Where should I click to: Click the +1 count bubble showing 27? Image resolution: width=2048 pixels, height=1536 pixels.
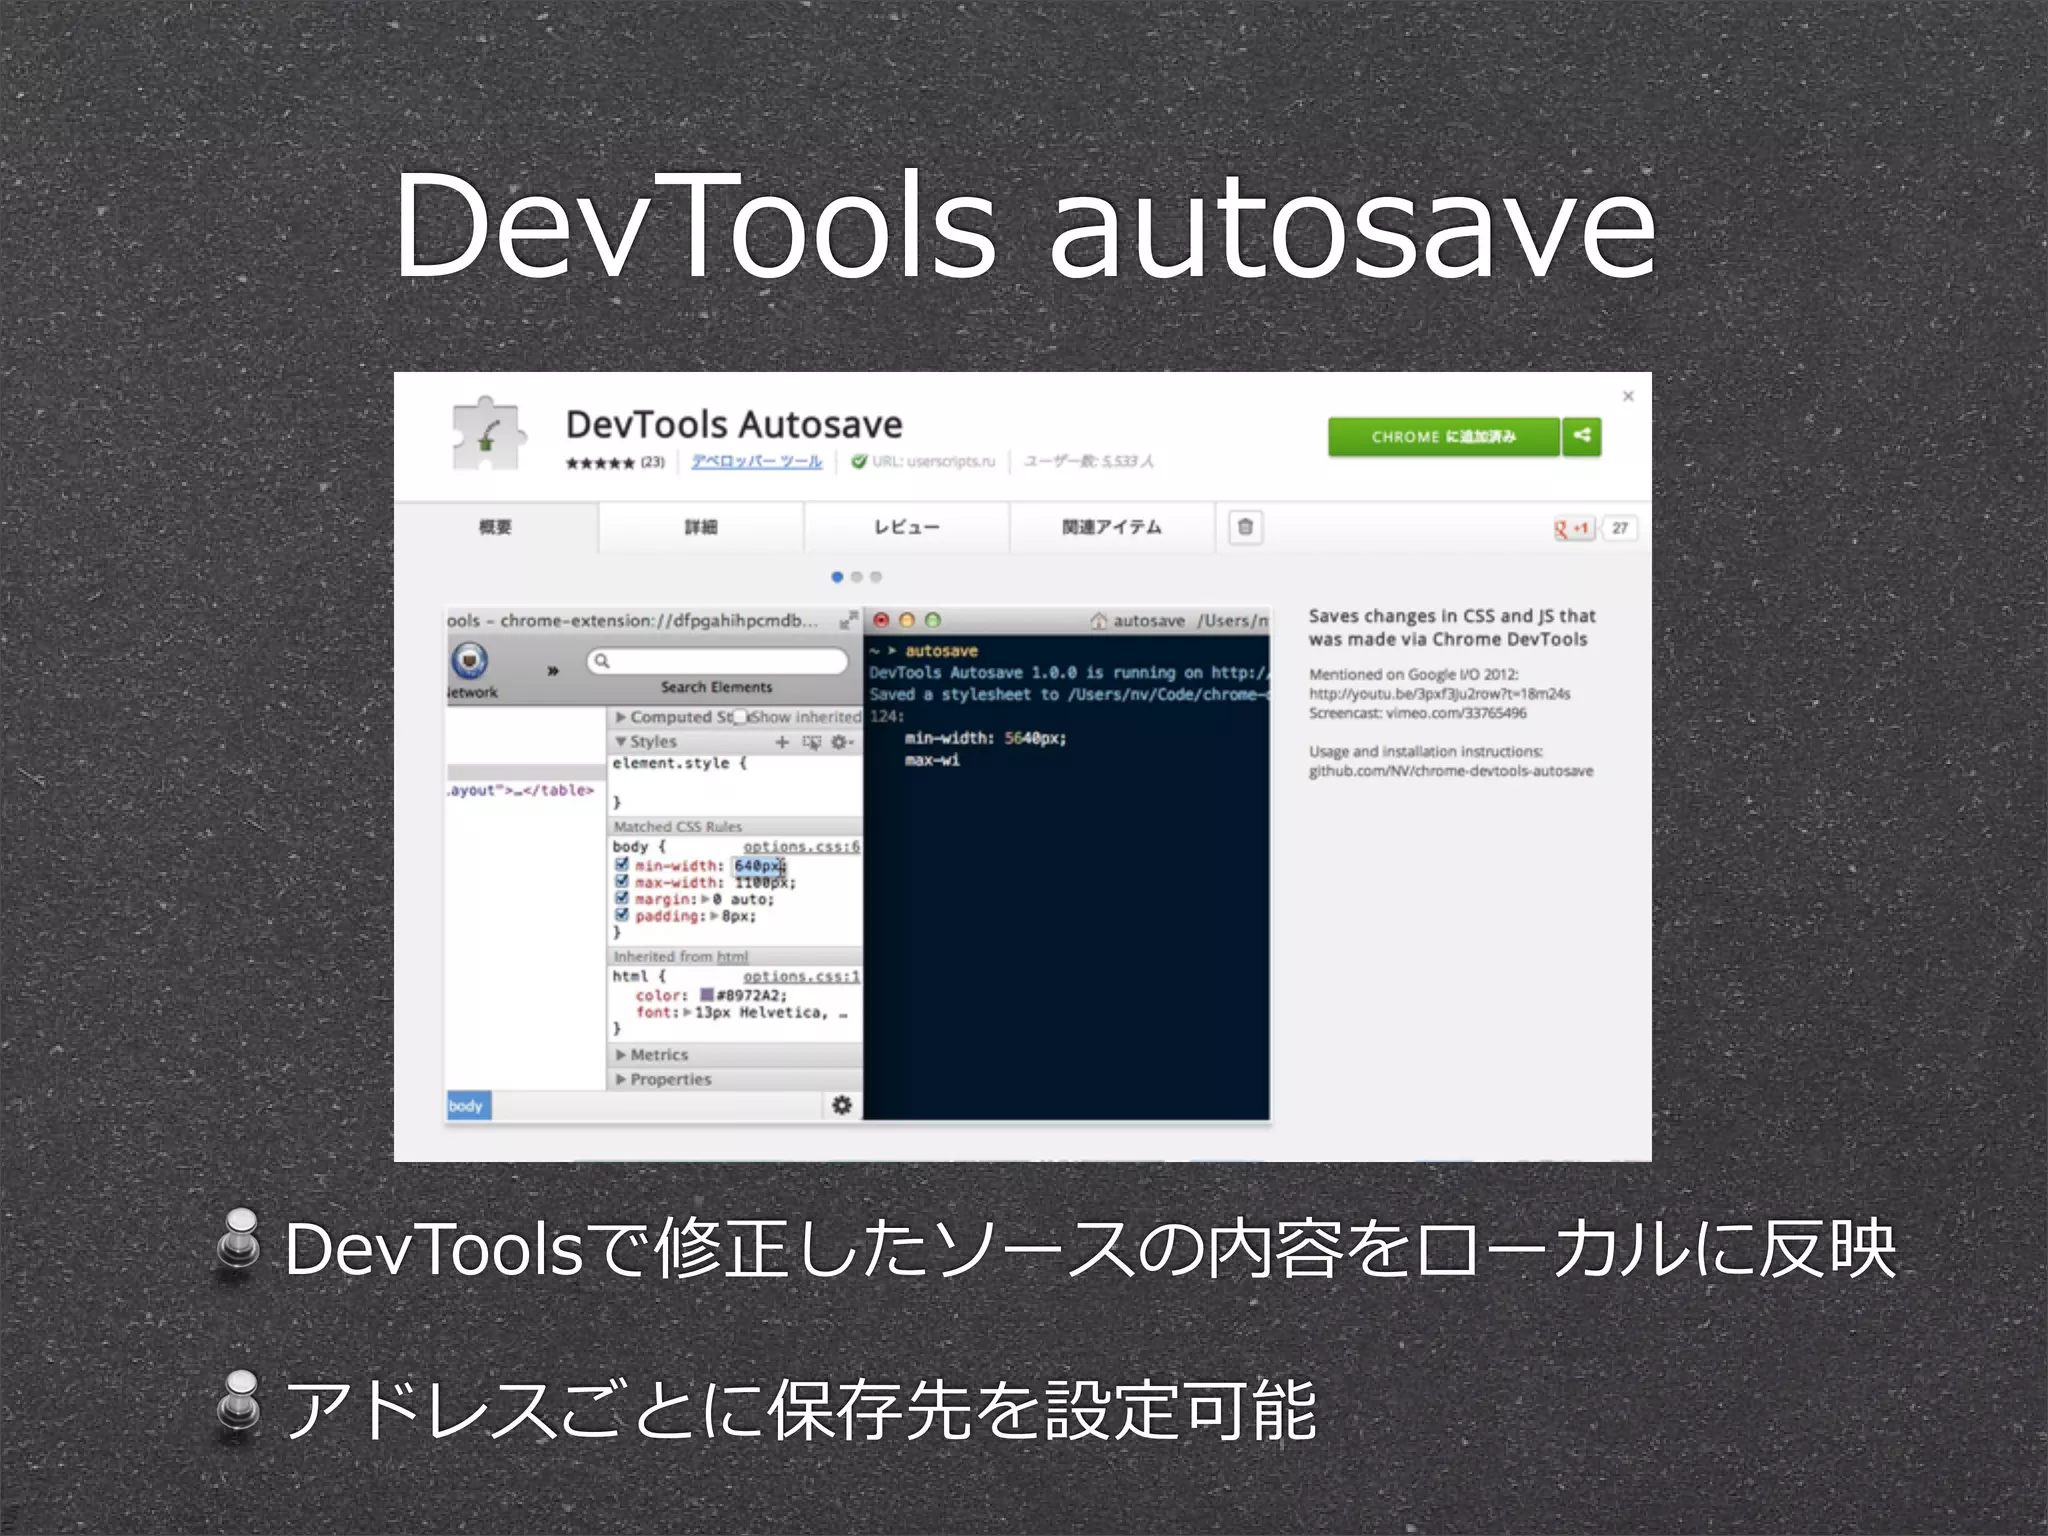[1619, 528]
